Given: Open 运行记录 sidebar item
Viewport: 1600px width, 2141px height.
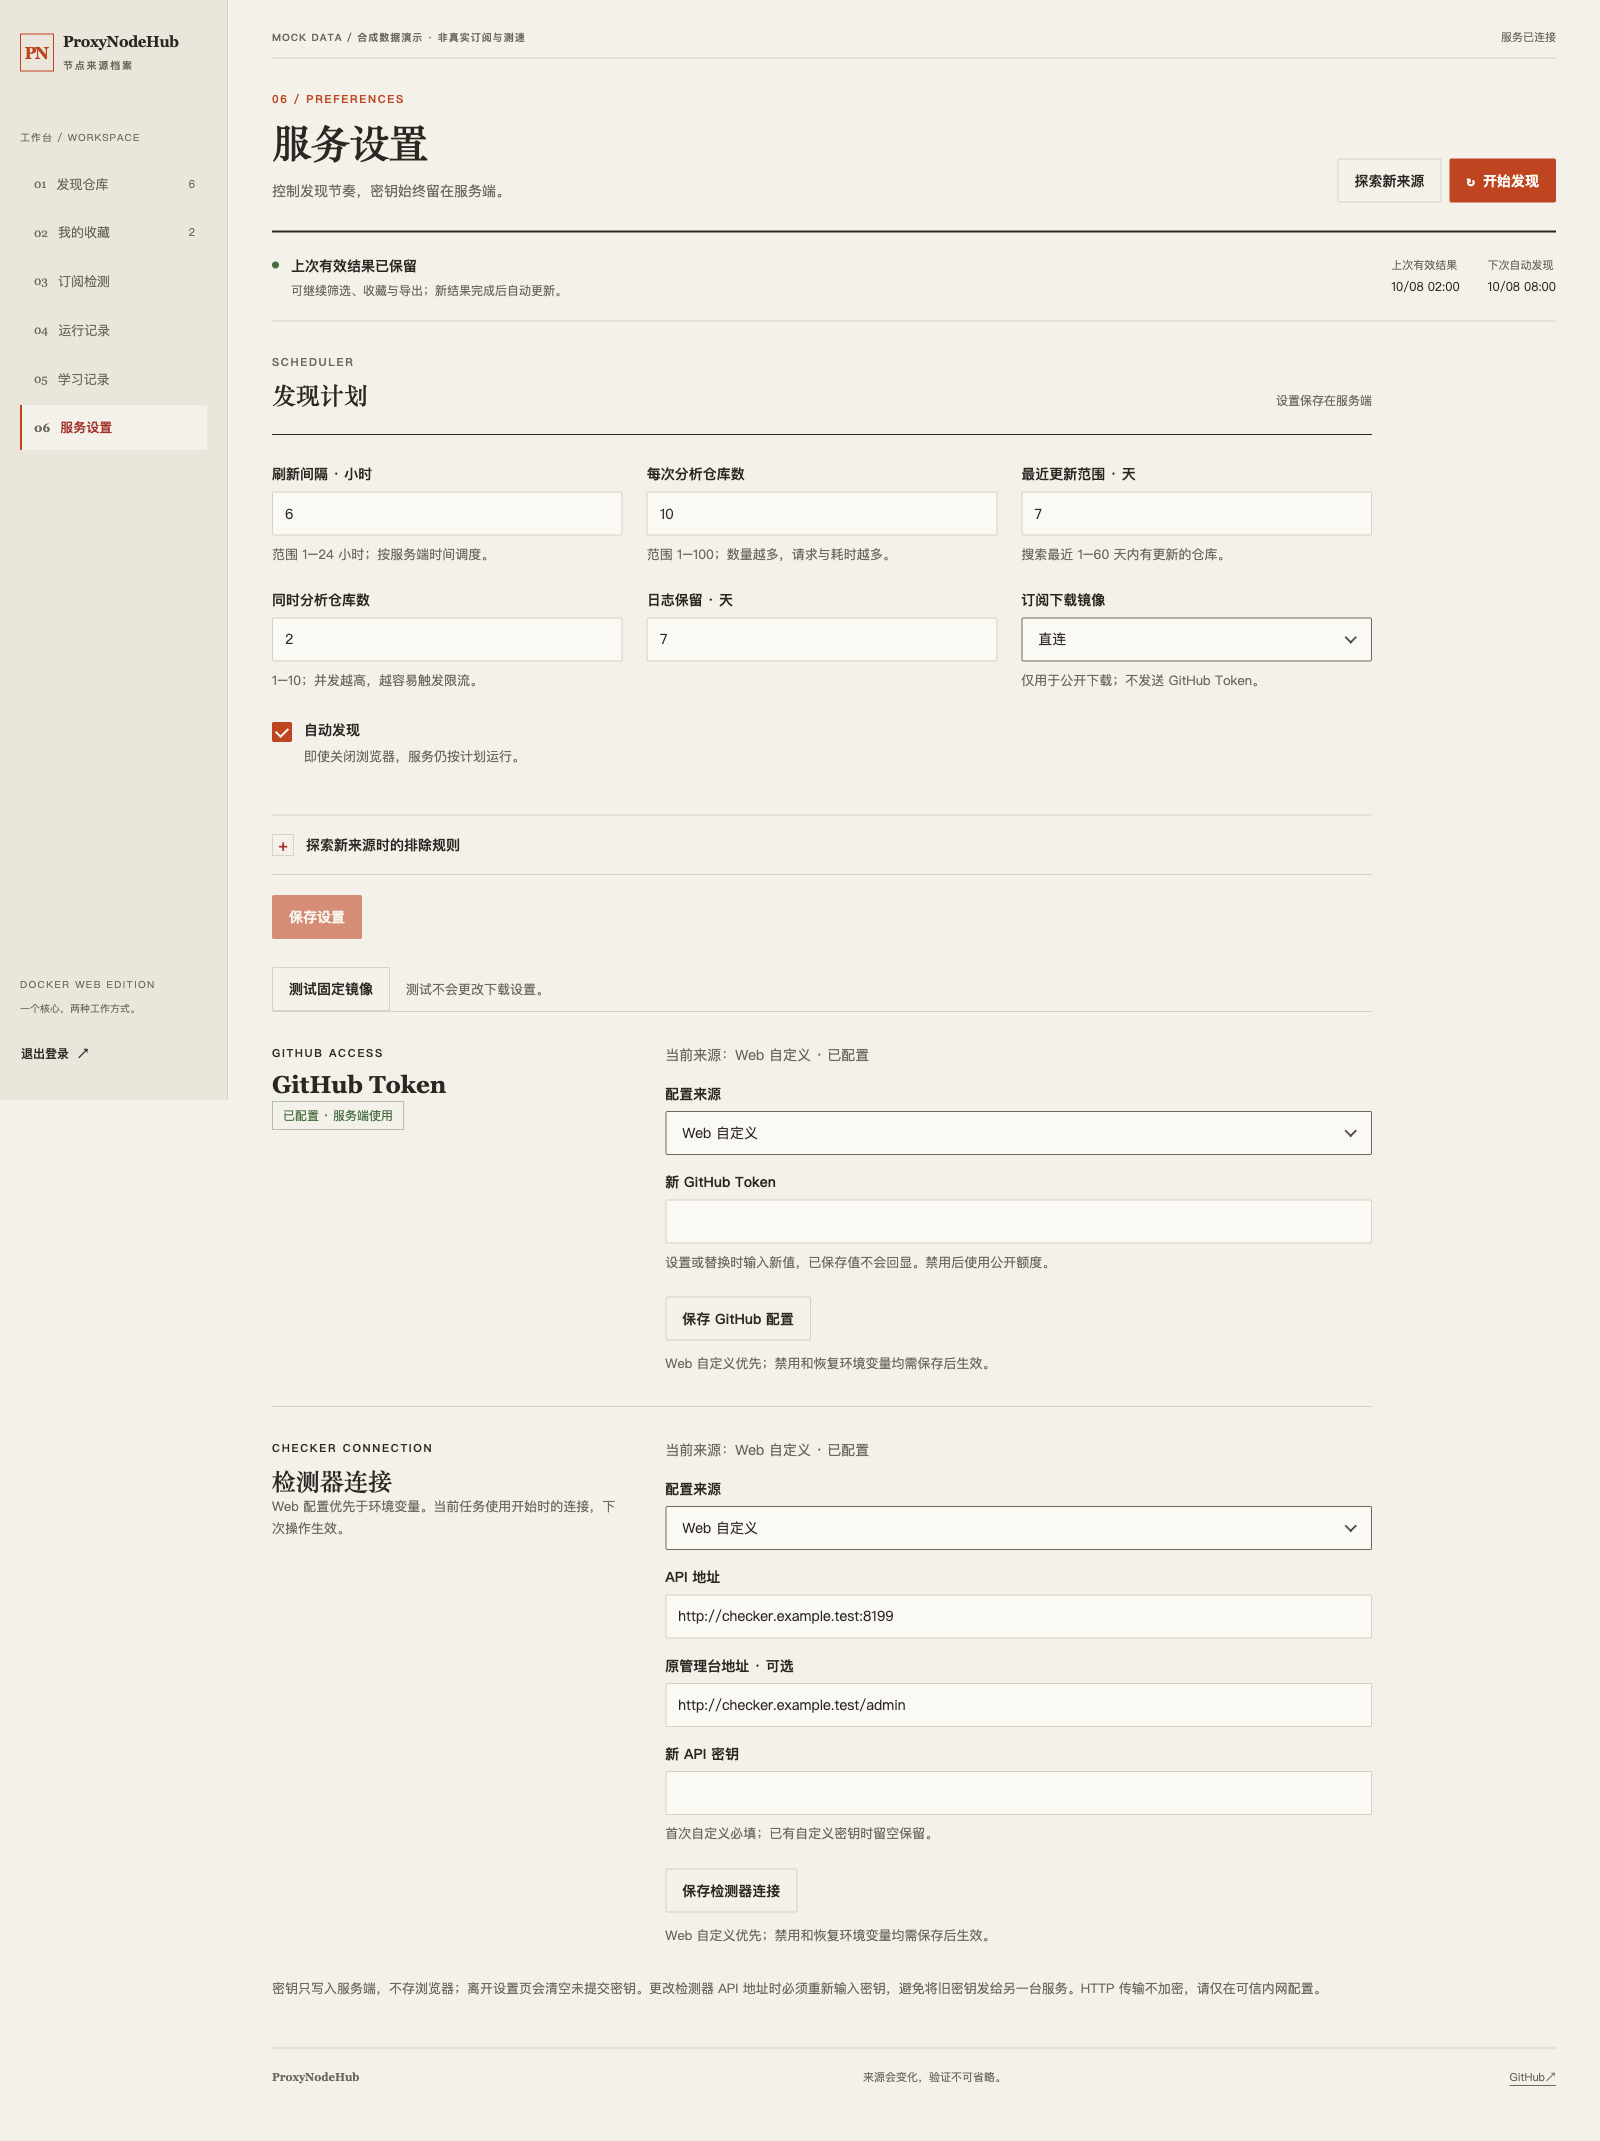Looking at the screenshot, I should click(x=113, y=330).
